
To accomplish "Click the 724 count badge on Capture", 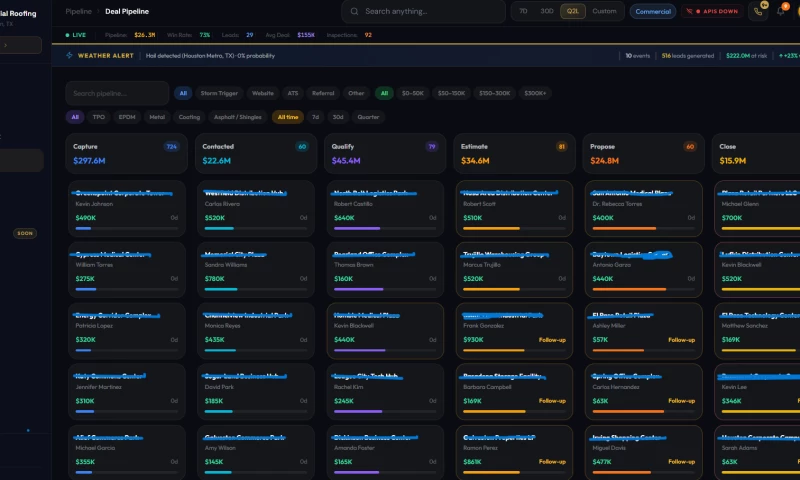I will tap(171, 146).
